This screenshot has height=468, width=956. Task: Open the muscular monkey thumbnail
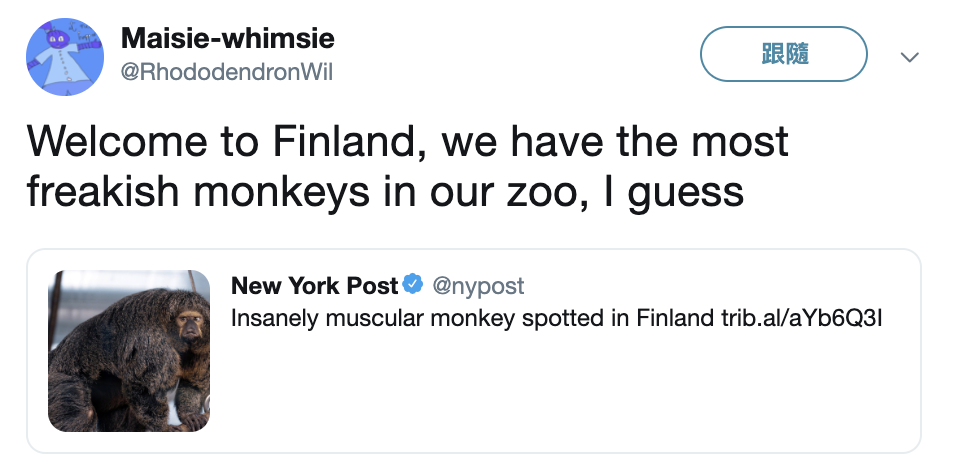click(x=129, y=351)
